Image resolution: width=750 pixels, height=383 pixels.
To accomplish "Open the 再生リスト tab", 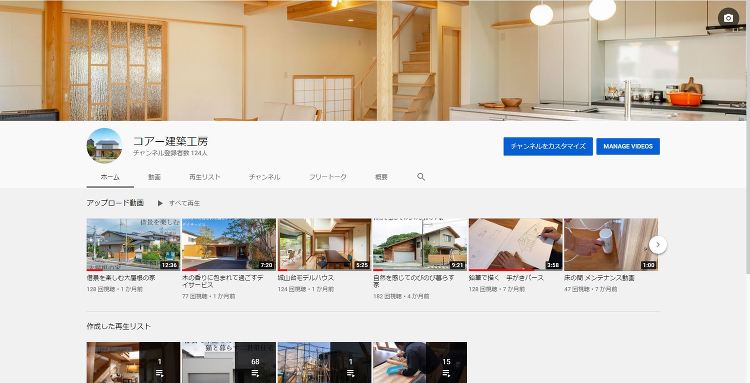I will tap(205, 177).
